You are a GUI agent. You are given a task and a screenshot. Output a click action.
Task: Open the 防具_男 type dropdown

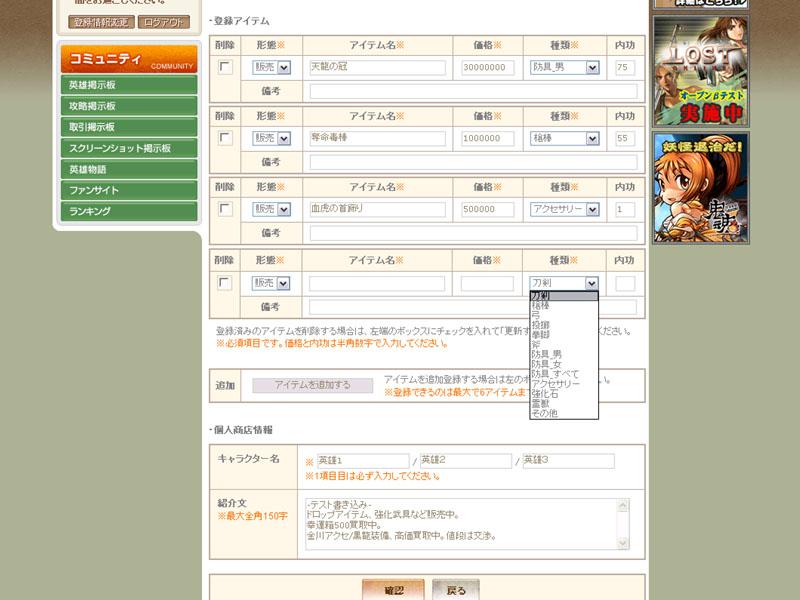(564, 67)
